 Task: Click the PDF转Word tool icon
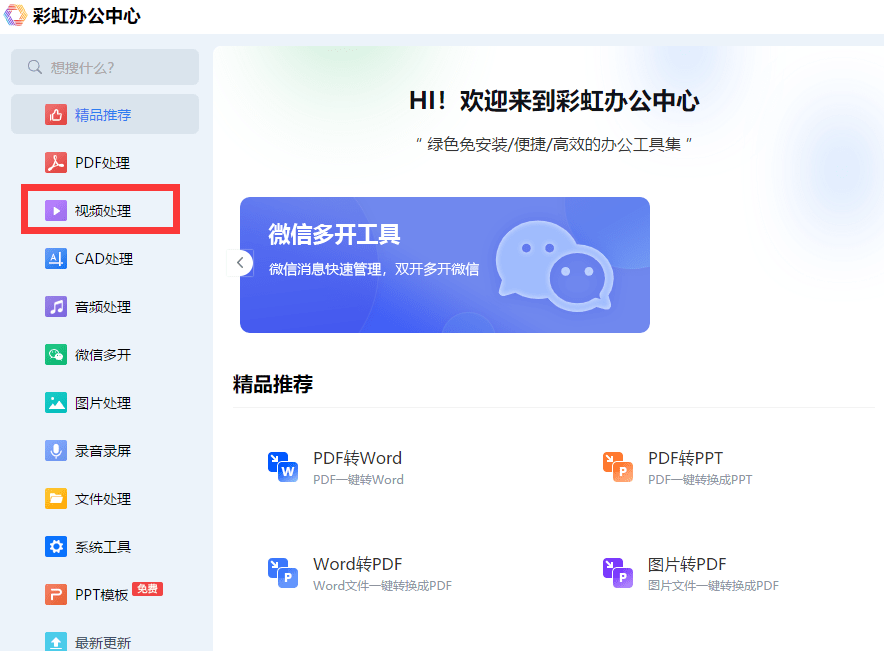tap(283, 467)
